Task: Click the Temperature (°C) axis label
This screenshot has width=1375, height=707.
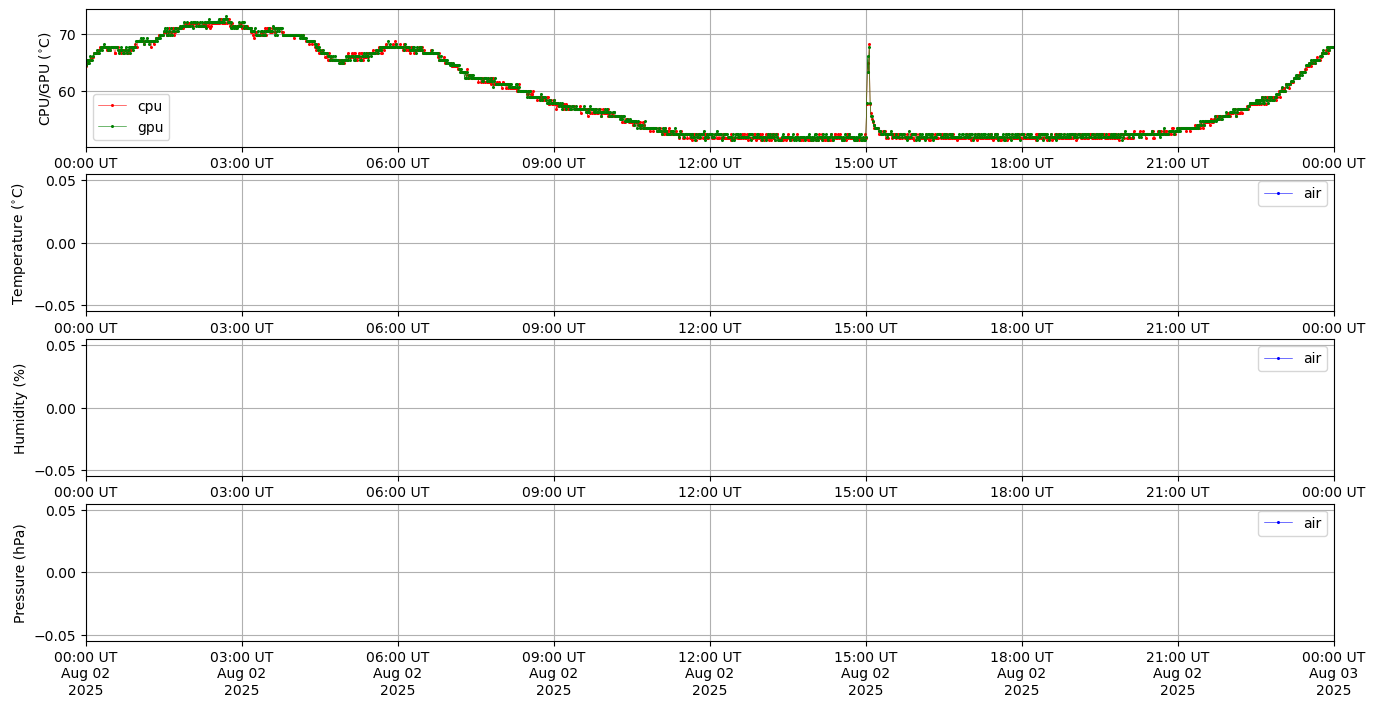Action: [18, 243]
